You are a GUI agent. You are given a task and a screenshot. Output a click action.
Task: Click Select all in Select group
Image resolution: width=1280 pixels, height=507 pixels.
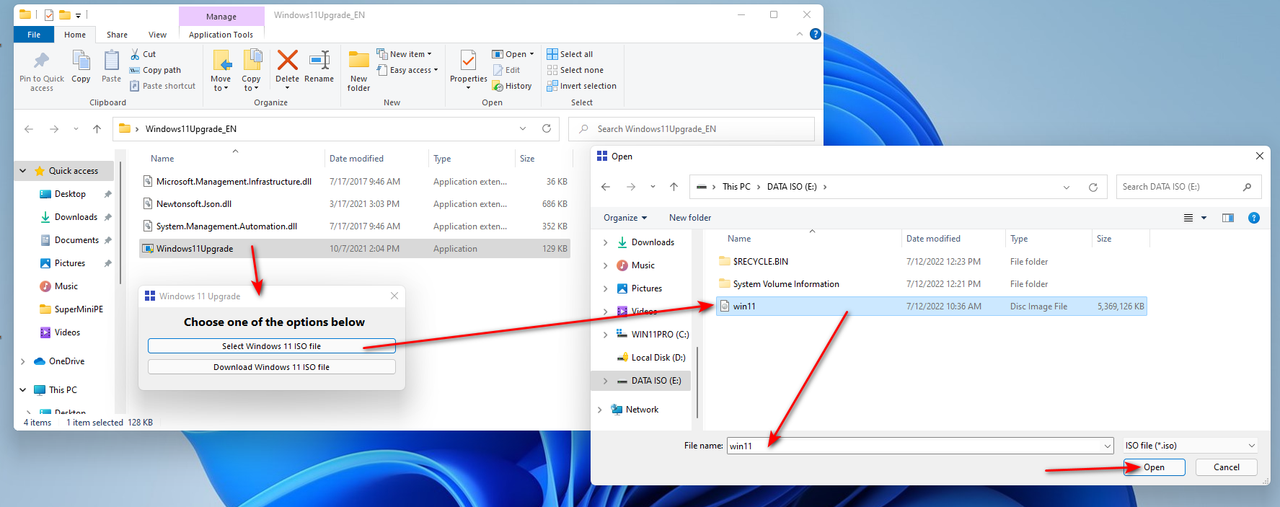(569, 54)
